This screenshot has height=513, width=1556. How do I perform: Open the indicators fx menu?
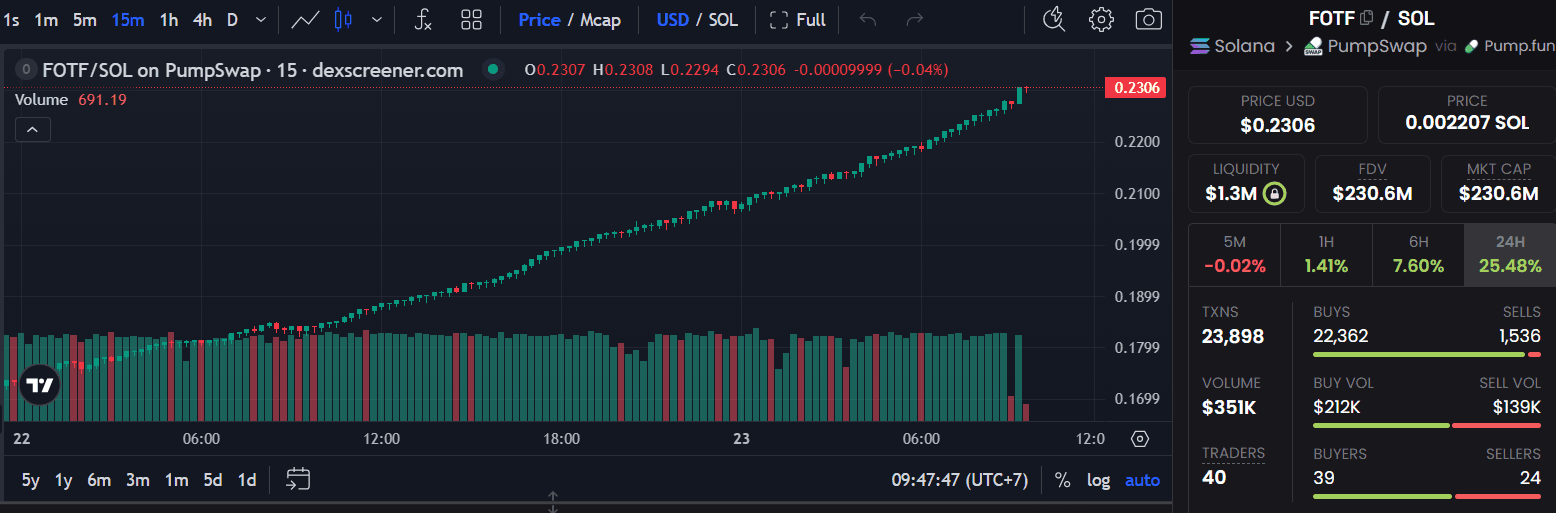[x=423, y=19]
